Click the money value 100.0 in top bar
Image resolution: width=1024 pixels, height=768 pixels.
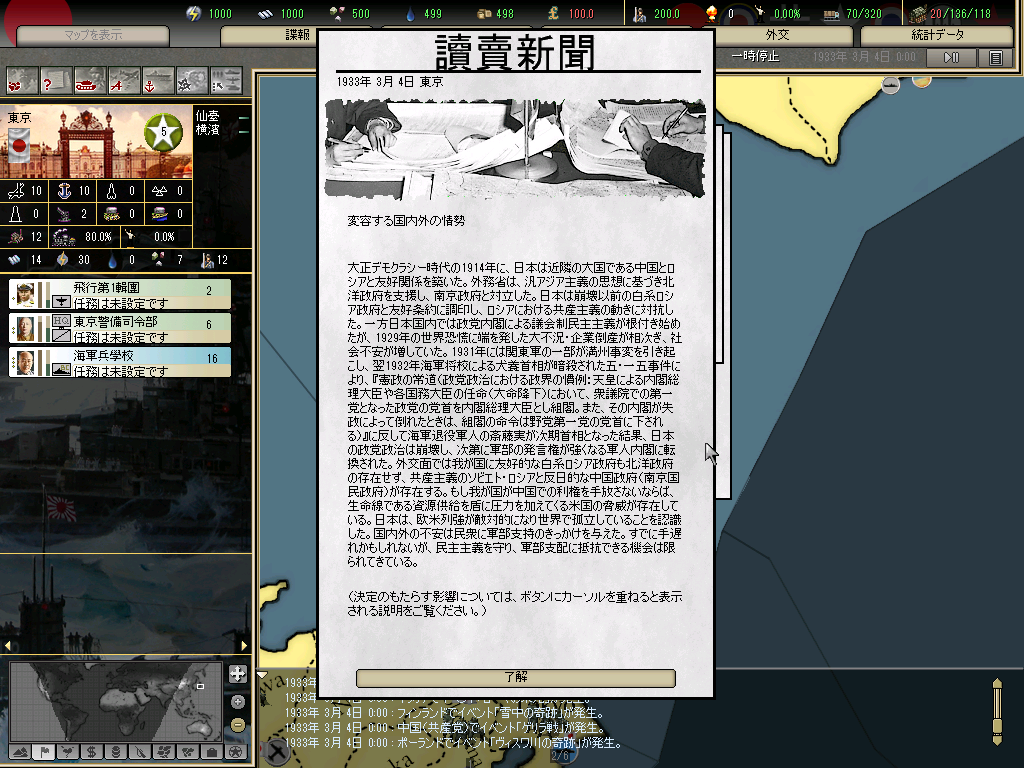[x=581, y=14]
